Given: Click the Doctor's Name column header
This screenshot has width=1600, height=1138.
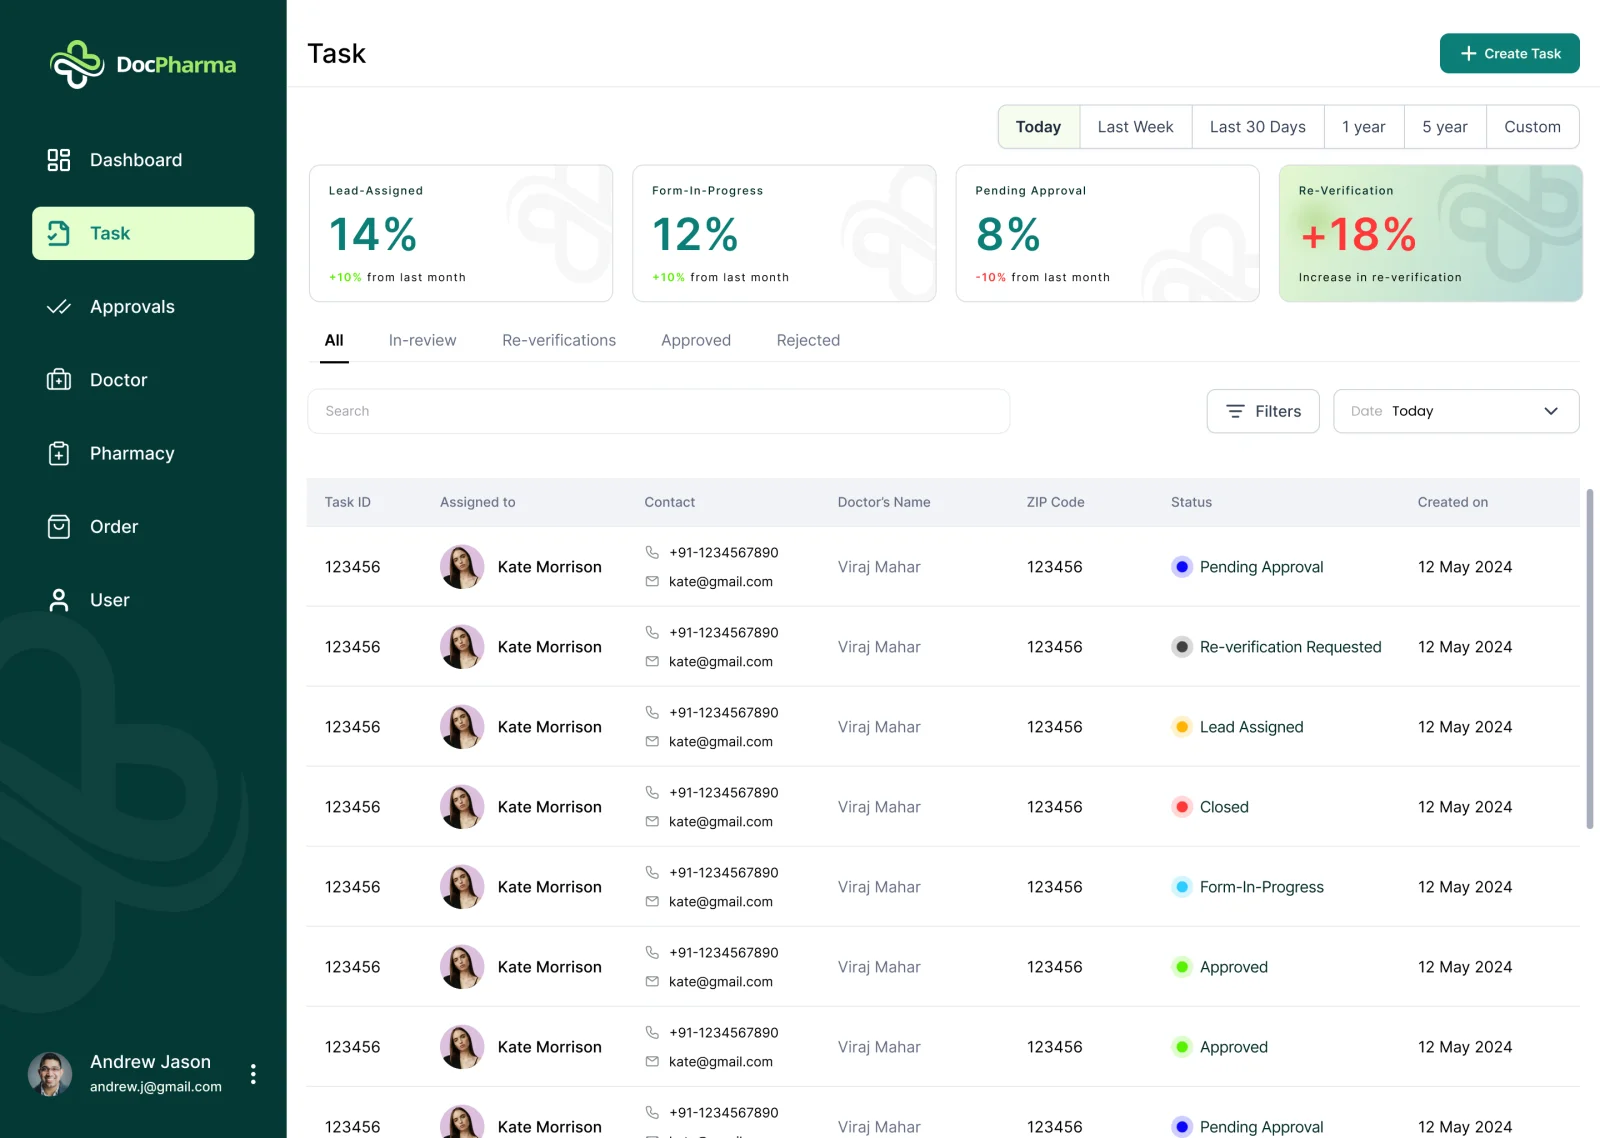Looking at the screenshot, I should pyautogui.click(x=884, y=502).
